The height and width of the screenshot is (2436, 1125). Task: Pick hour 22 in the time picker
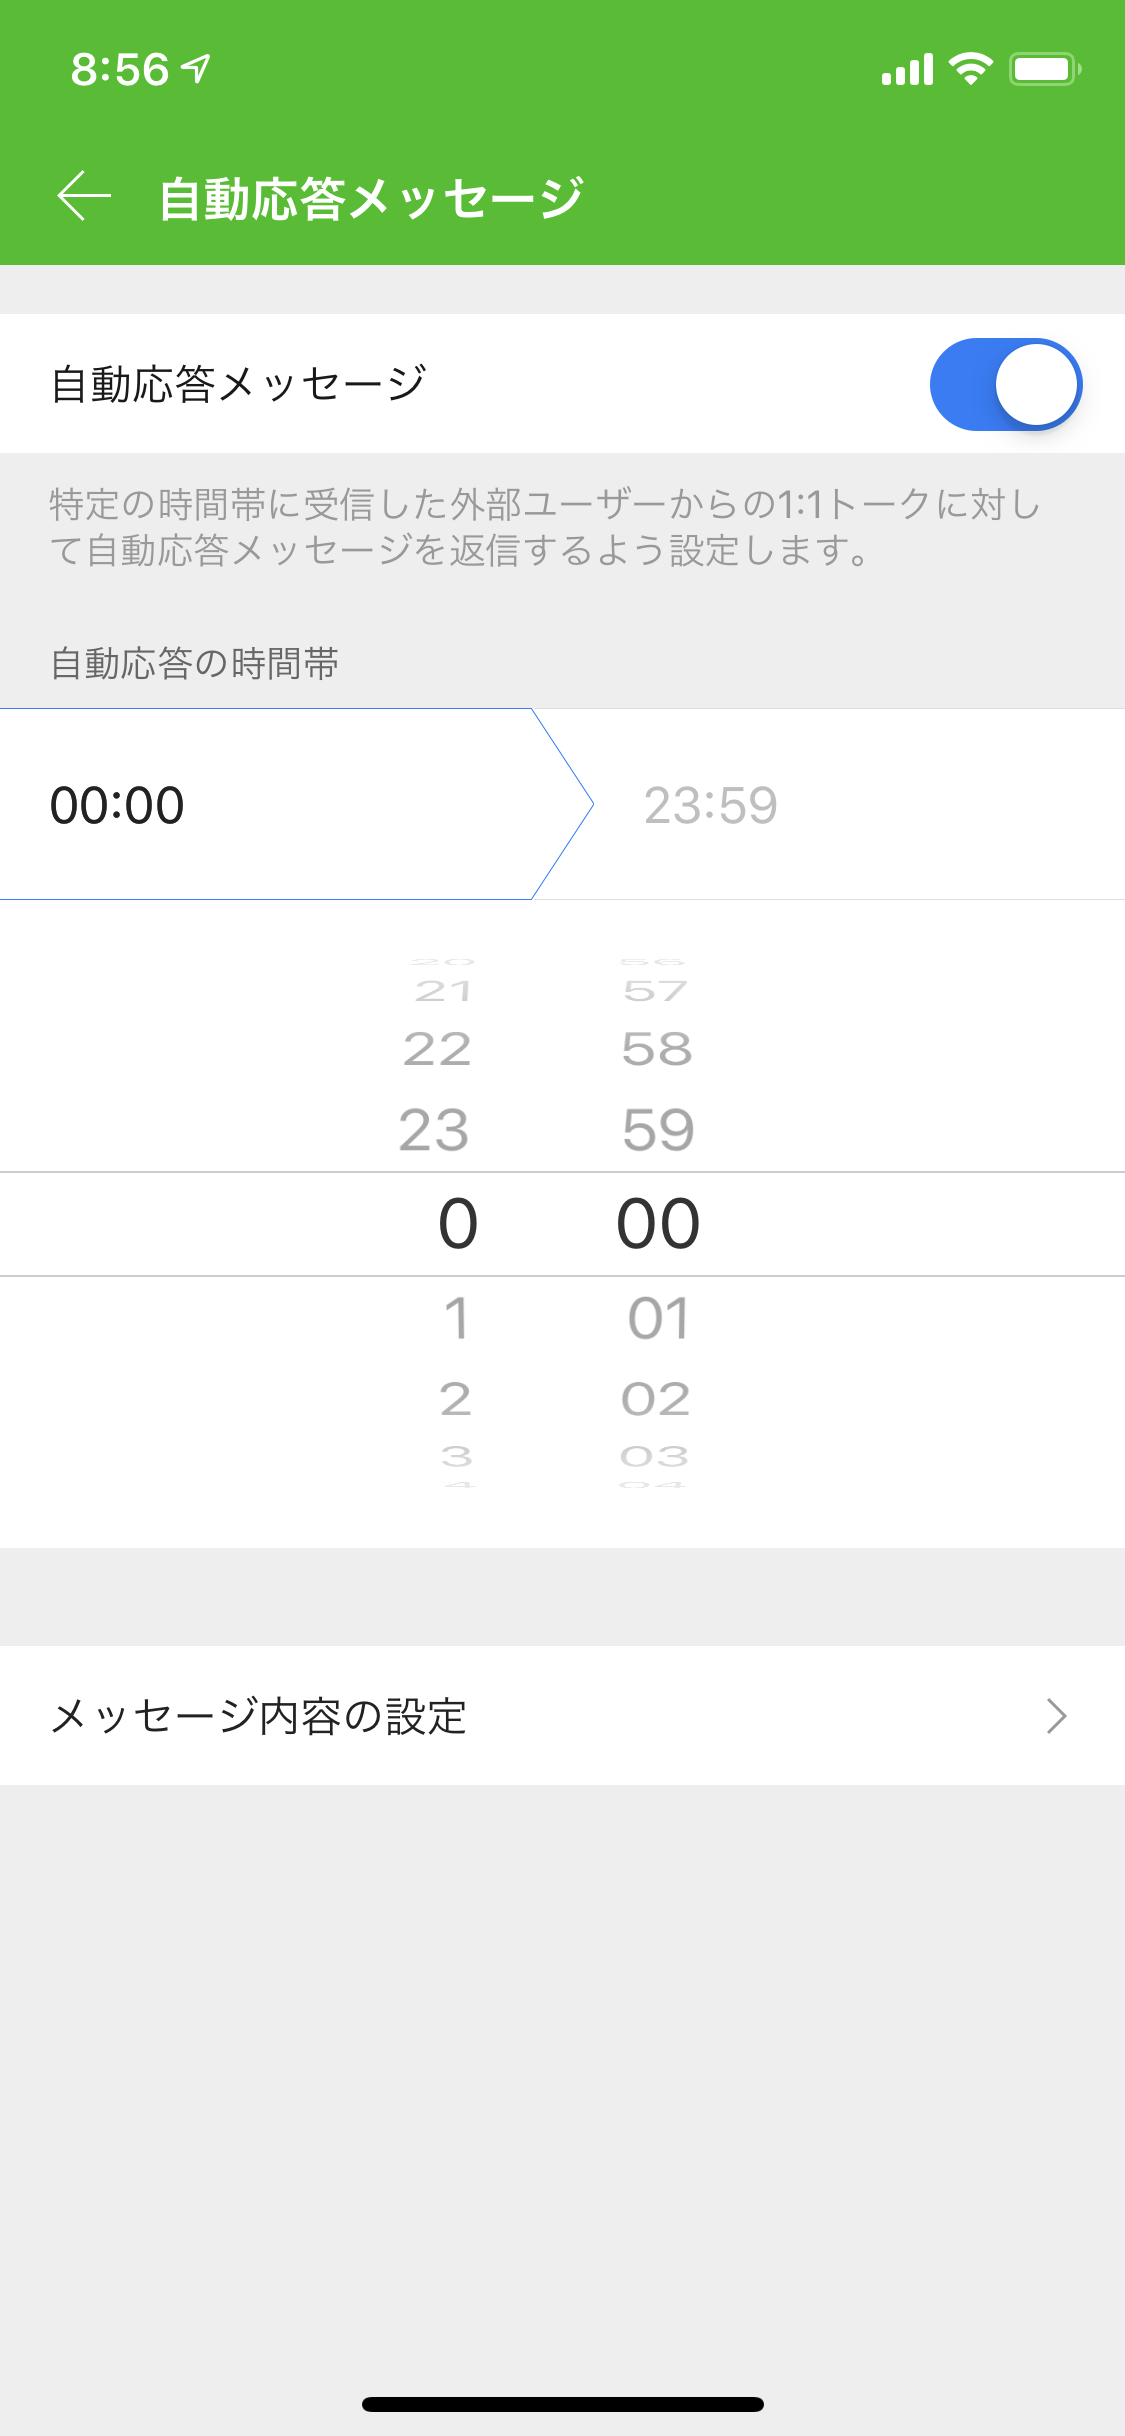tap(437, 1049)
